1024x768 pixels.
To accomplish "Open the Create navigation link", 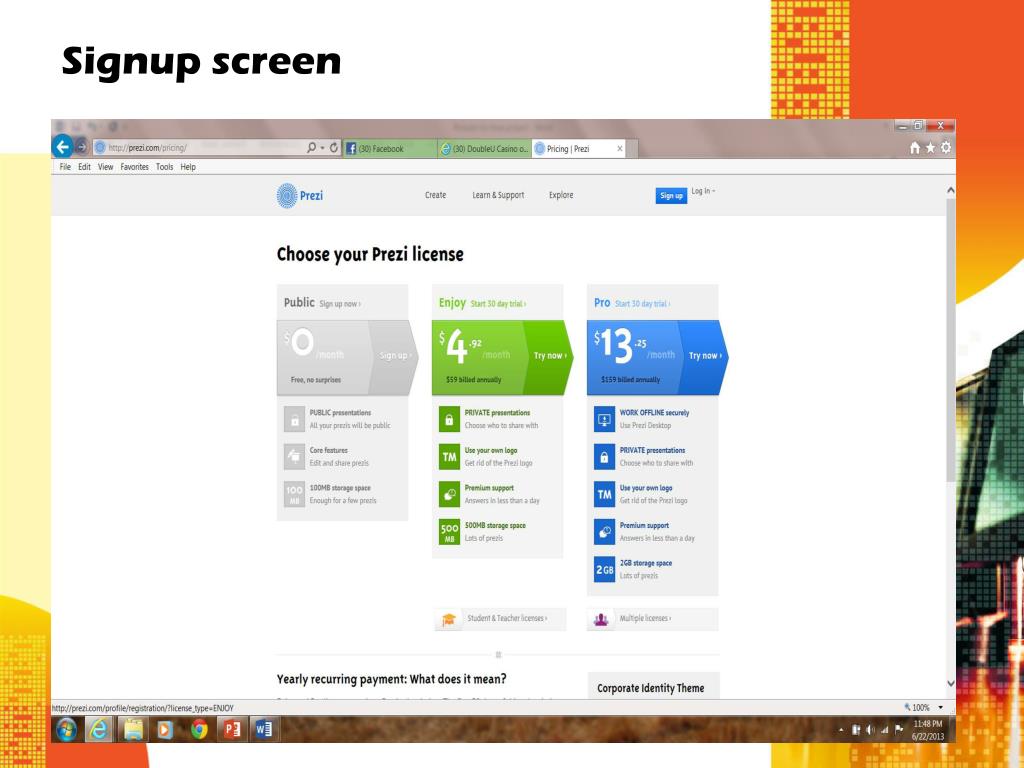I will (x=436, y=195).
